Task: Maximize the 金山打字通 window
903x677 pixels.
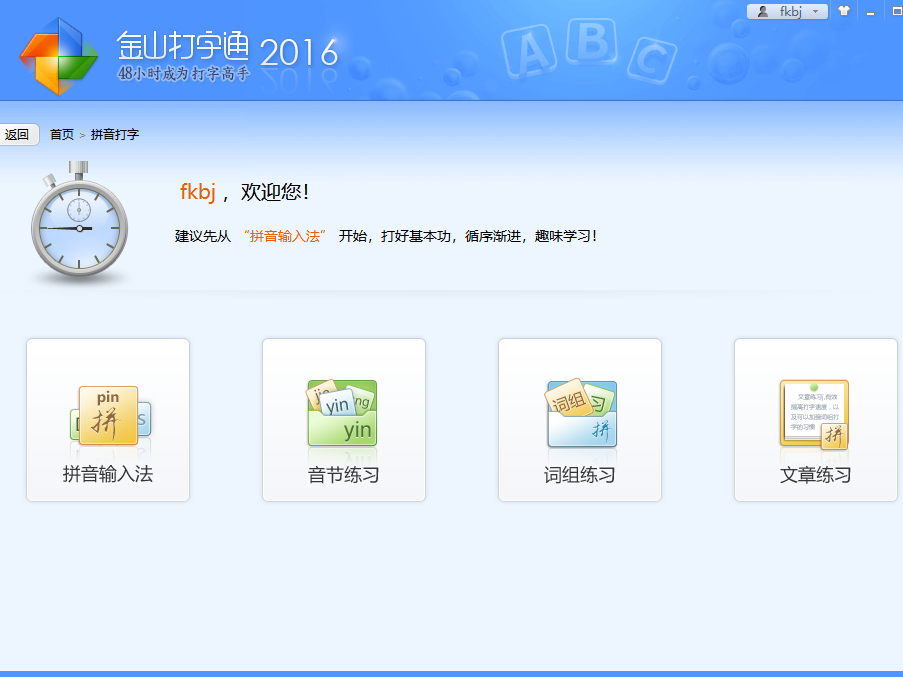Action: 897,12
